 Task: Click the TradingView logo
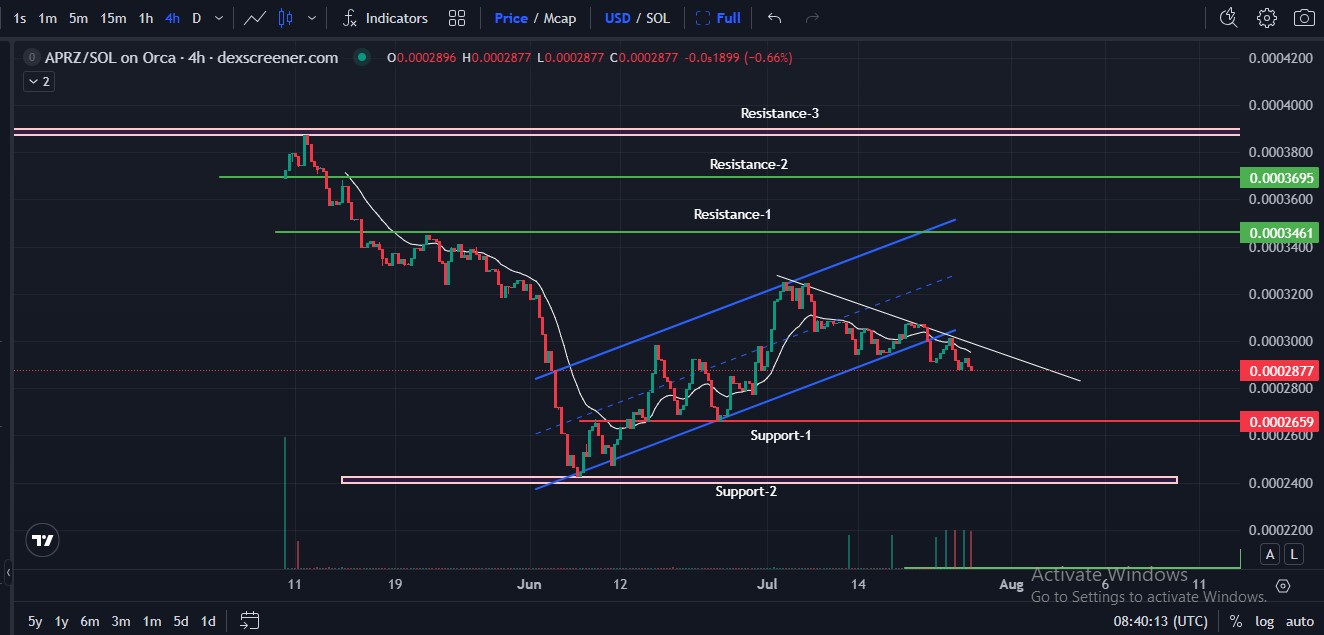[43, 540]
